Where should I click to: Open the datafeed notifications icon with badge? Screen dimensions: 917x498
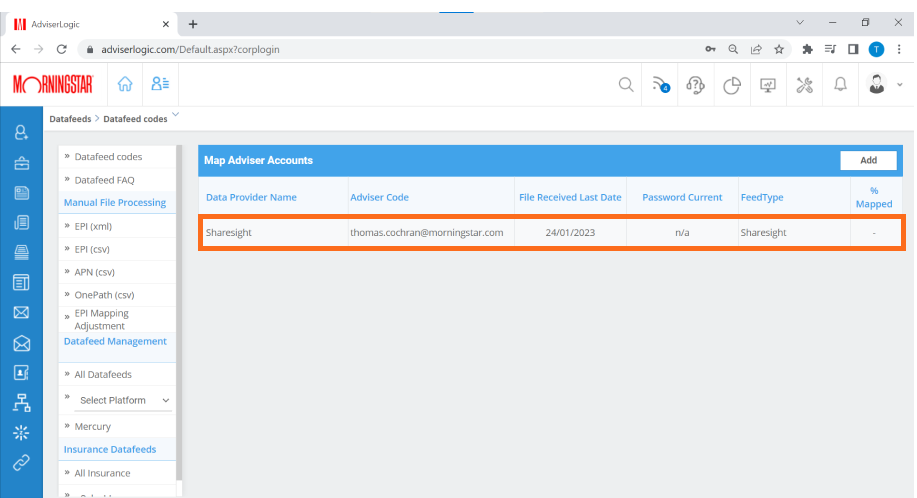[661, 85]
